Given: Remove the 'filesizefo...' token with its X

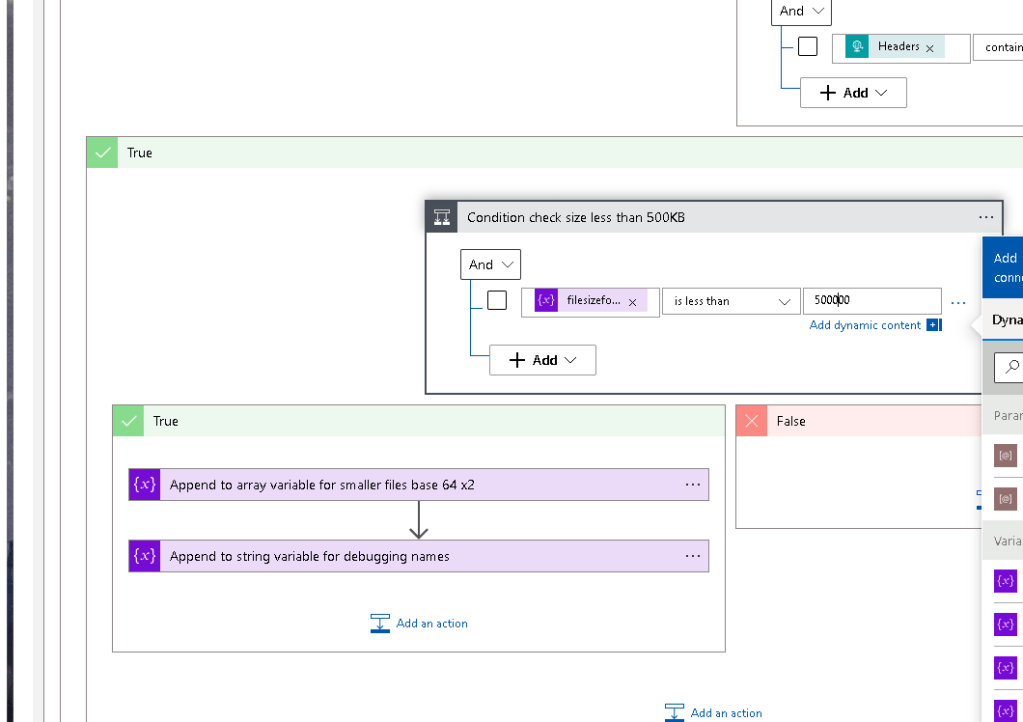Looking at the screenshot, I should click(x=632, y=302).
